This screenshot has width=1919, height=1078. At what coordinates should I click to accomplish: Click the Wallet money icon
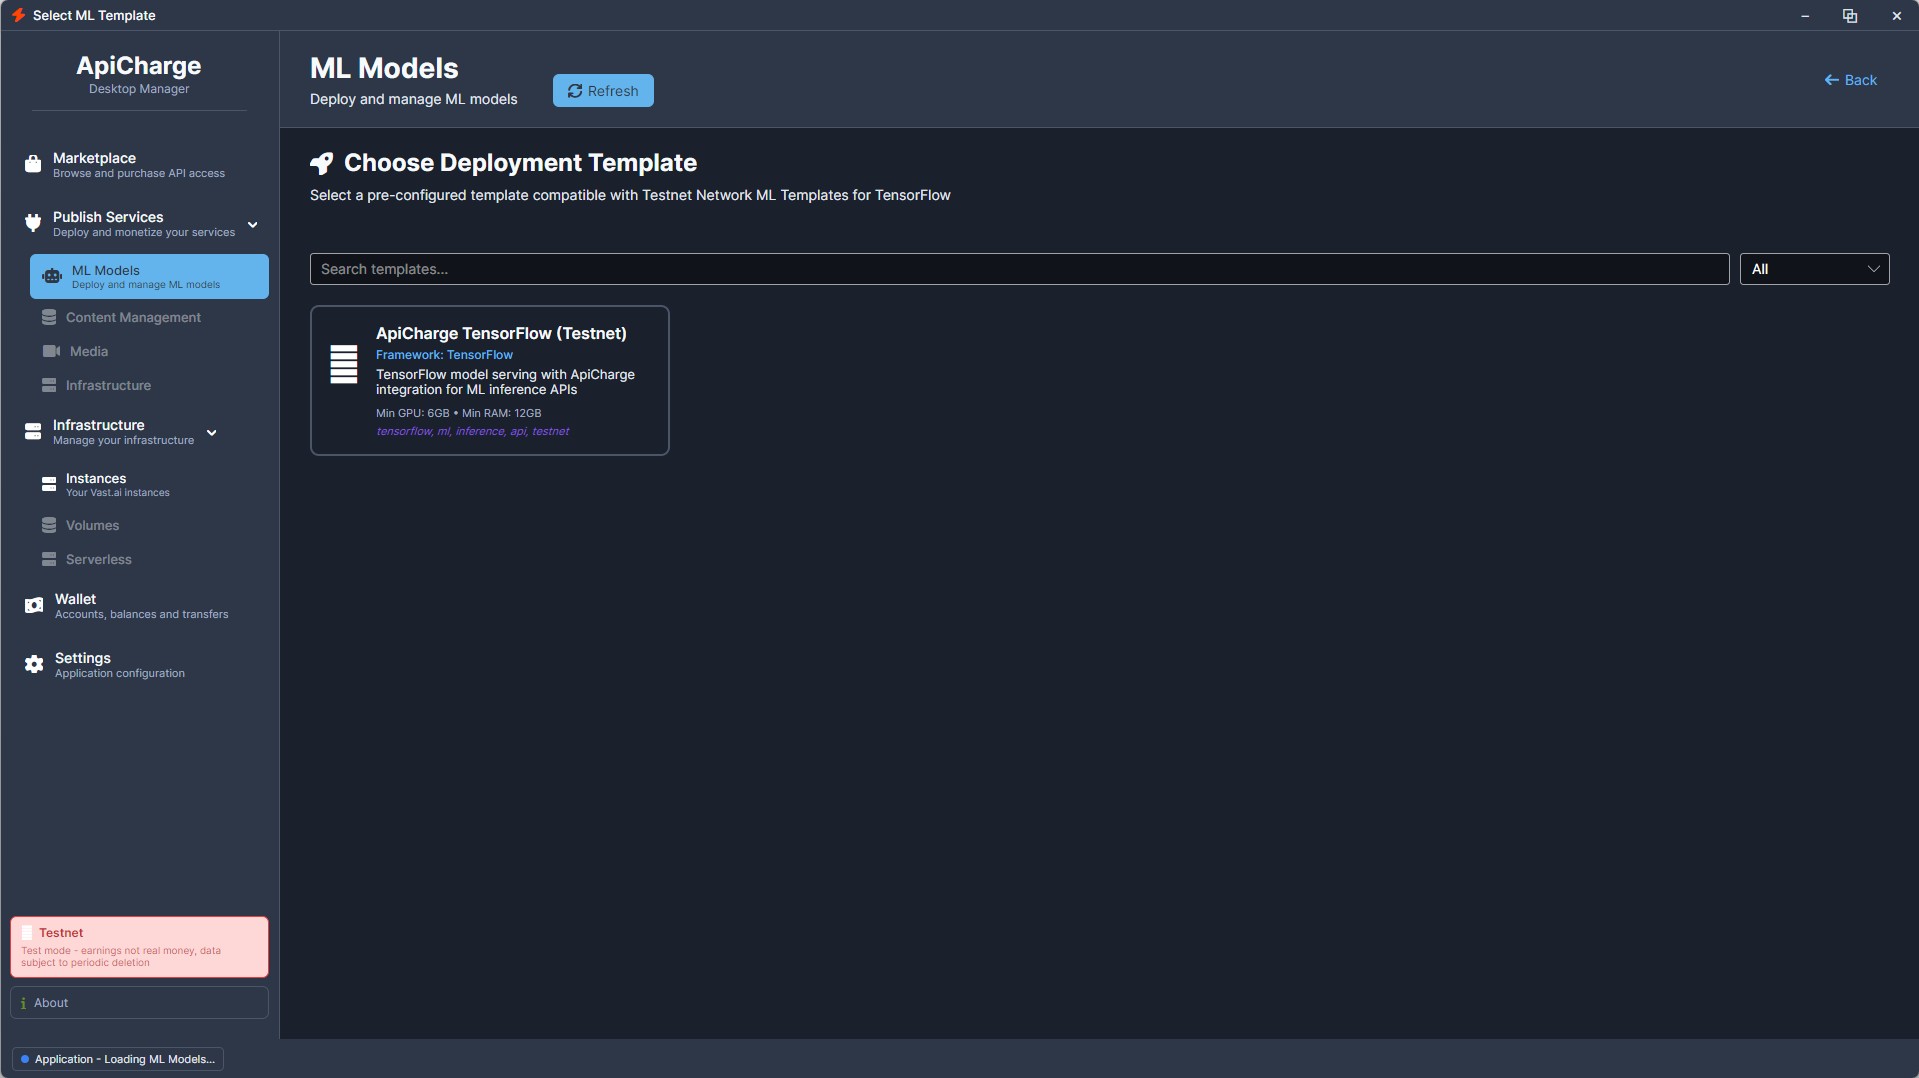point(34,605)
